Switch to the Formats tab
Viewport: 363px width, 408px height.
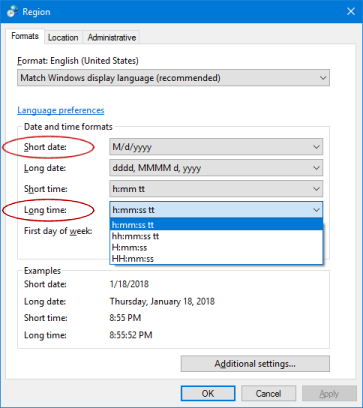(25, 36)
